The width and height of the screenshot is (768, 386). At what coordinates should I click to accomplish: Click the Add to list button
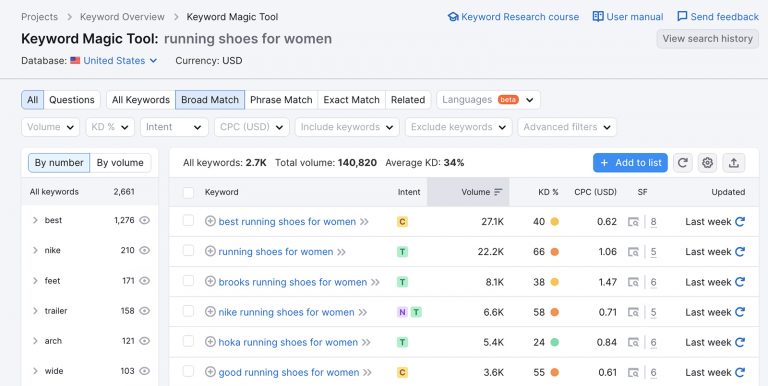click(x=630, y=163)
